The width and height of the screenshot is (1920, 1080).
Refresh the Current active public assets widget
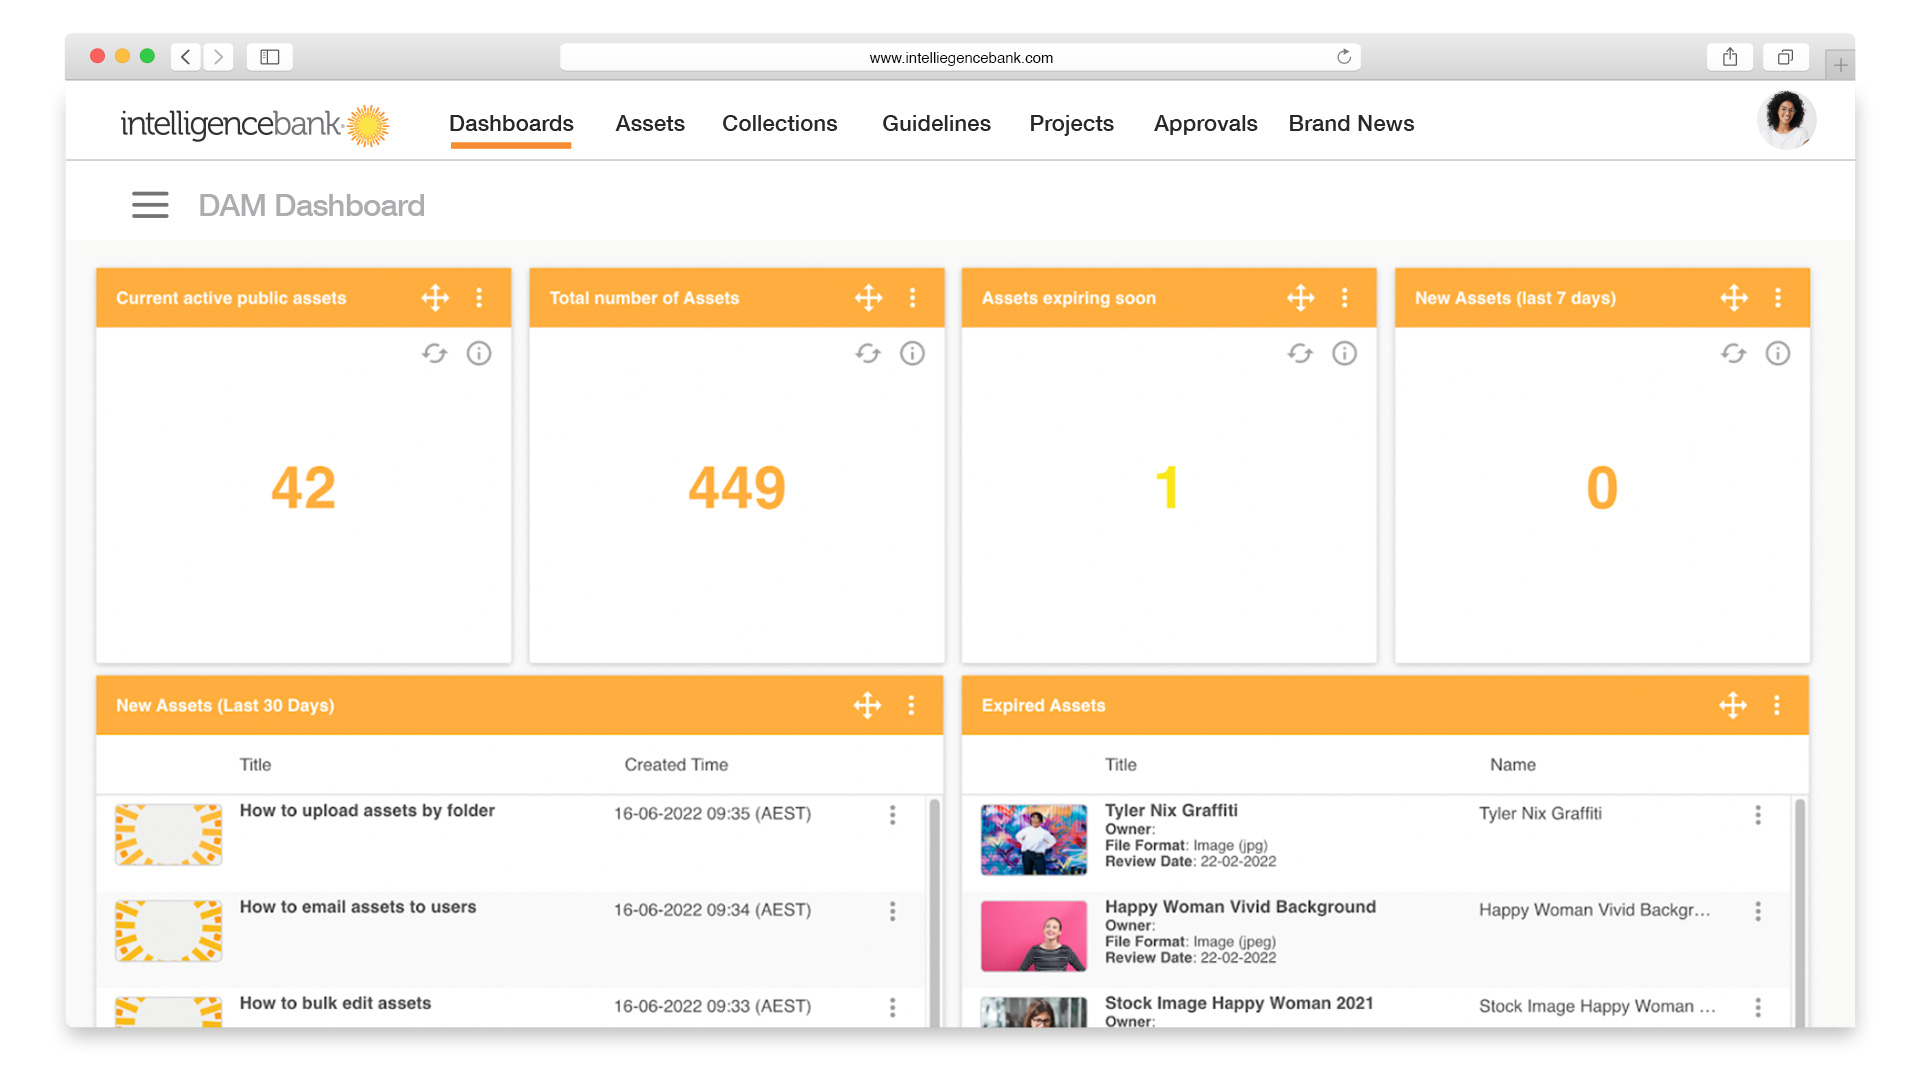pos(434,353)
